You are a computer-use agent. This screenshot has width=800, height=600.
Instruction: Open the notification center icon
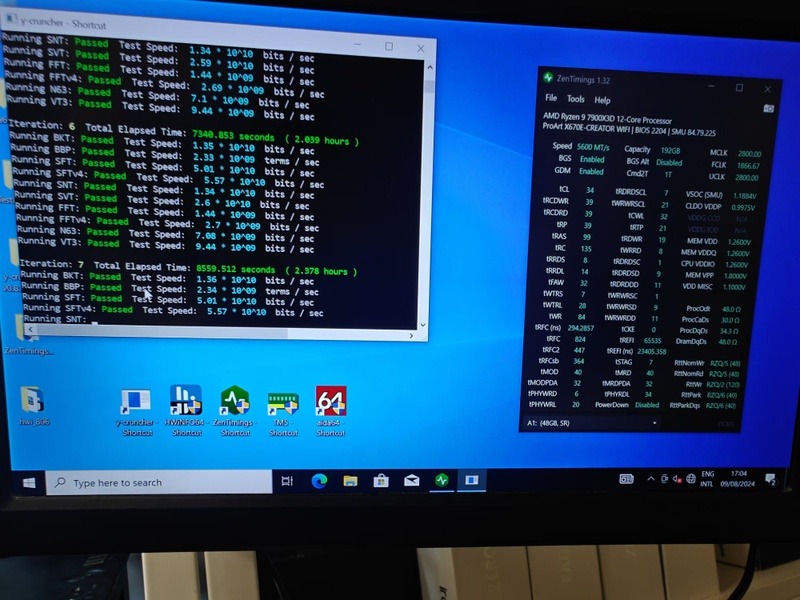[770, 479]
